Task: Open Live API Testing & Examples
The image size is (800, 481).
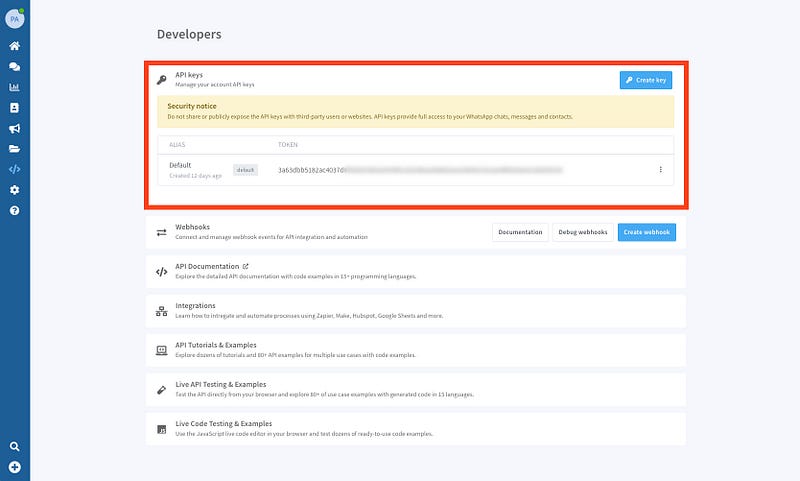Action: [220, 384]
